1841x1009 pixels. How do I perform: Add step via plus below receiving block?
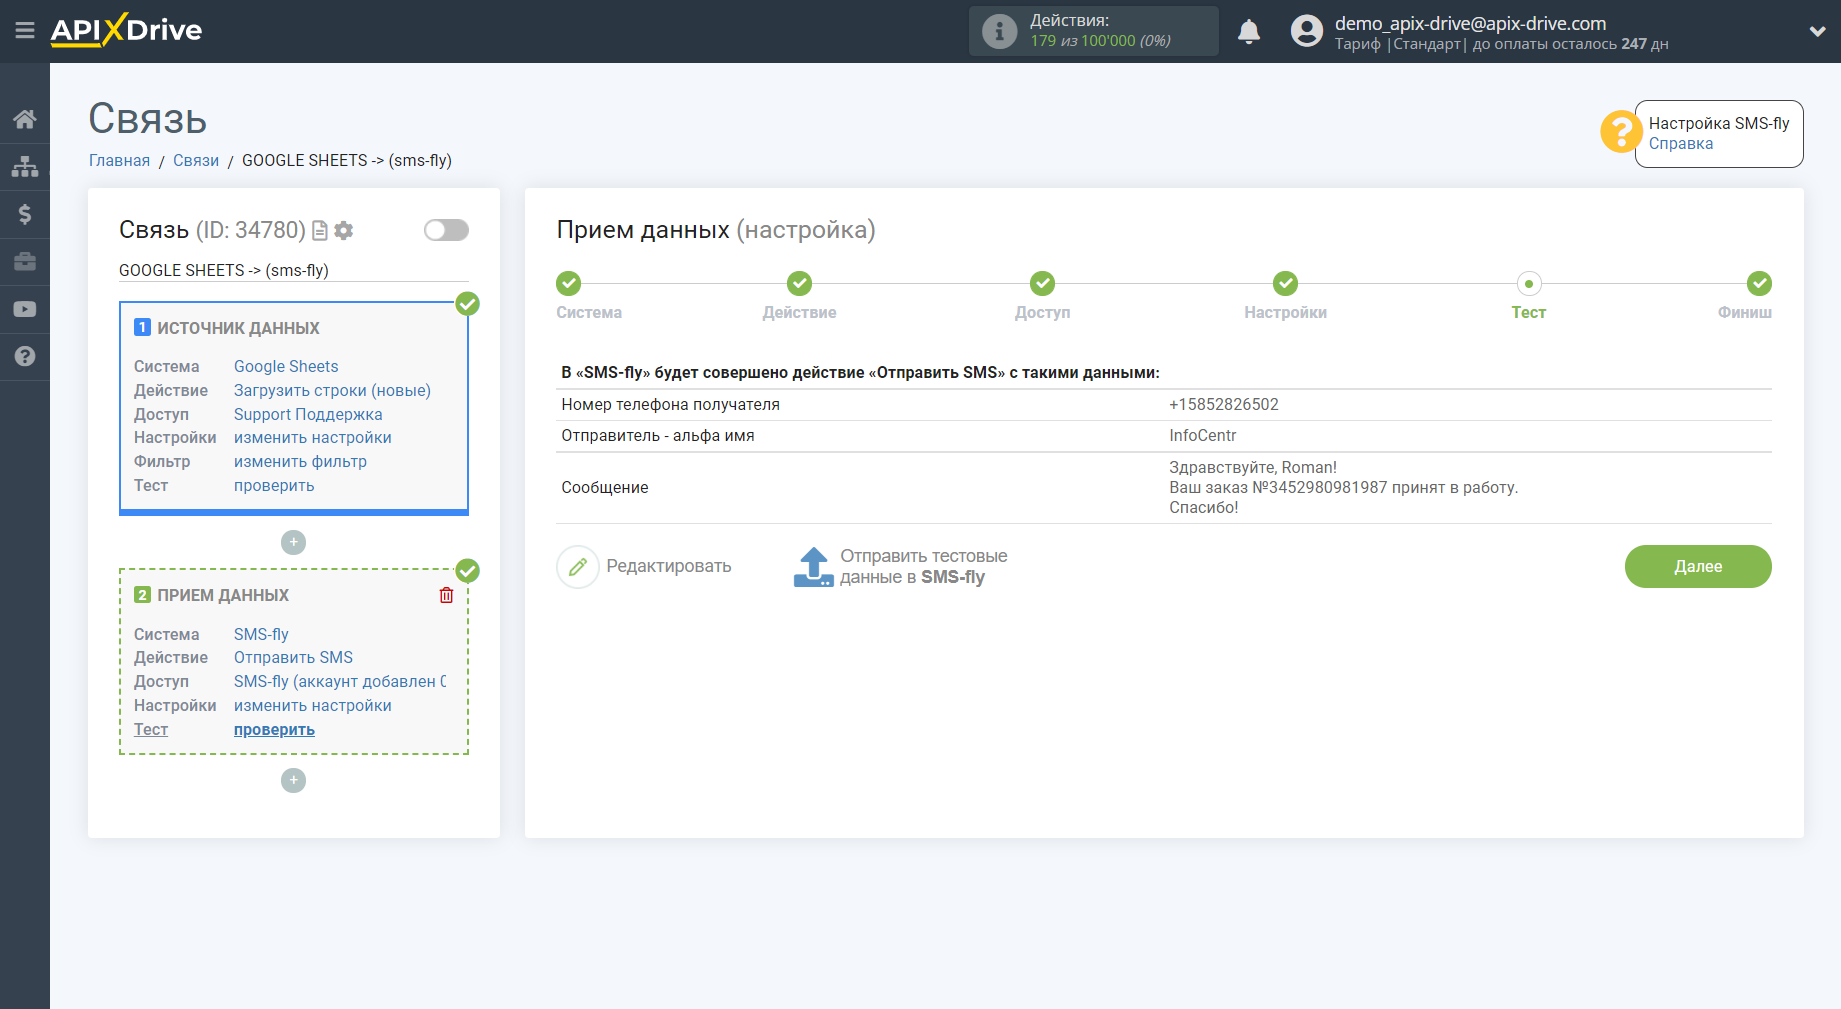pos(293,780)
